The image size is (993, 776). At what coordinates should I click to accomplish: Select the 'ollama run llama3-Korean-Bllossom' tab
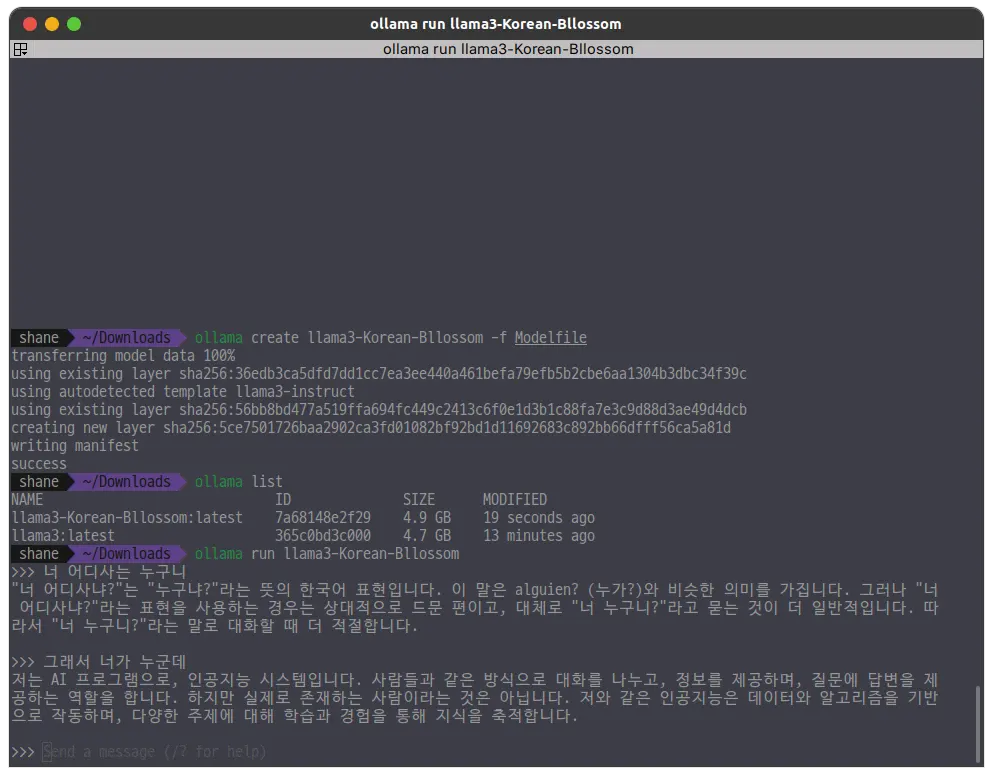coord(507,49)
